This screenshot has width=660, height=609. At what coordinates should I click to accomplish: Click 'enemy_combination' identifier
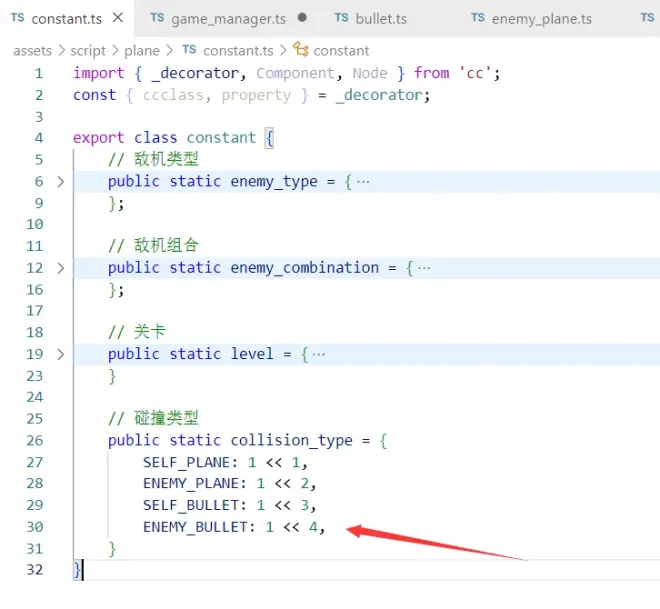click(x=305, y=268)
